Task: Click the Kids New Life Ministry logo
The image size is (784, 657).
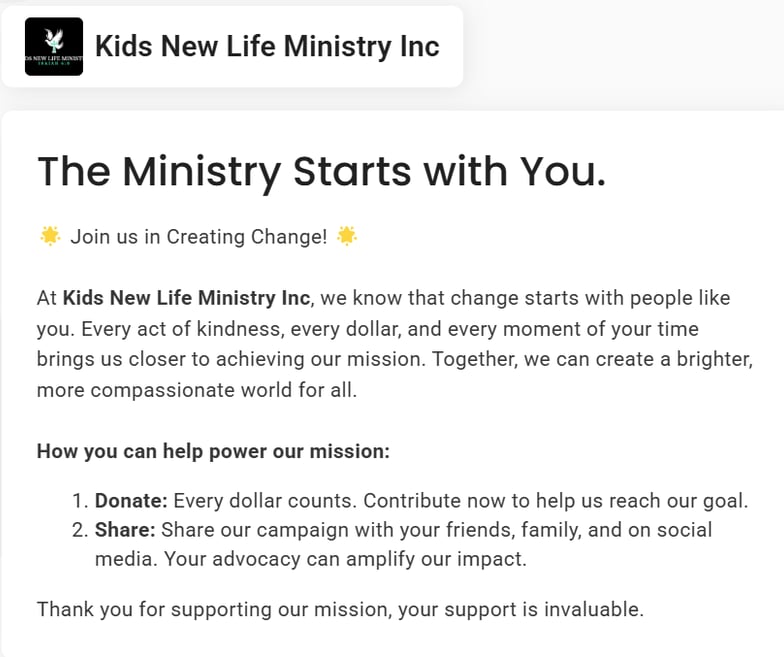Action: [52, 47]
